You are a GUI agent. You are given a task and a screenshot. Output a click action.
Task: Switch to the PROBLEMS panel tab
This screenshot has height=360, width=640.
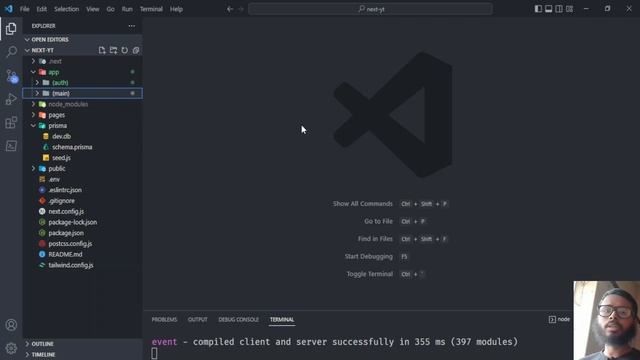(164, 319)
